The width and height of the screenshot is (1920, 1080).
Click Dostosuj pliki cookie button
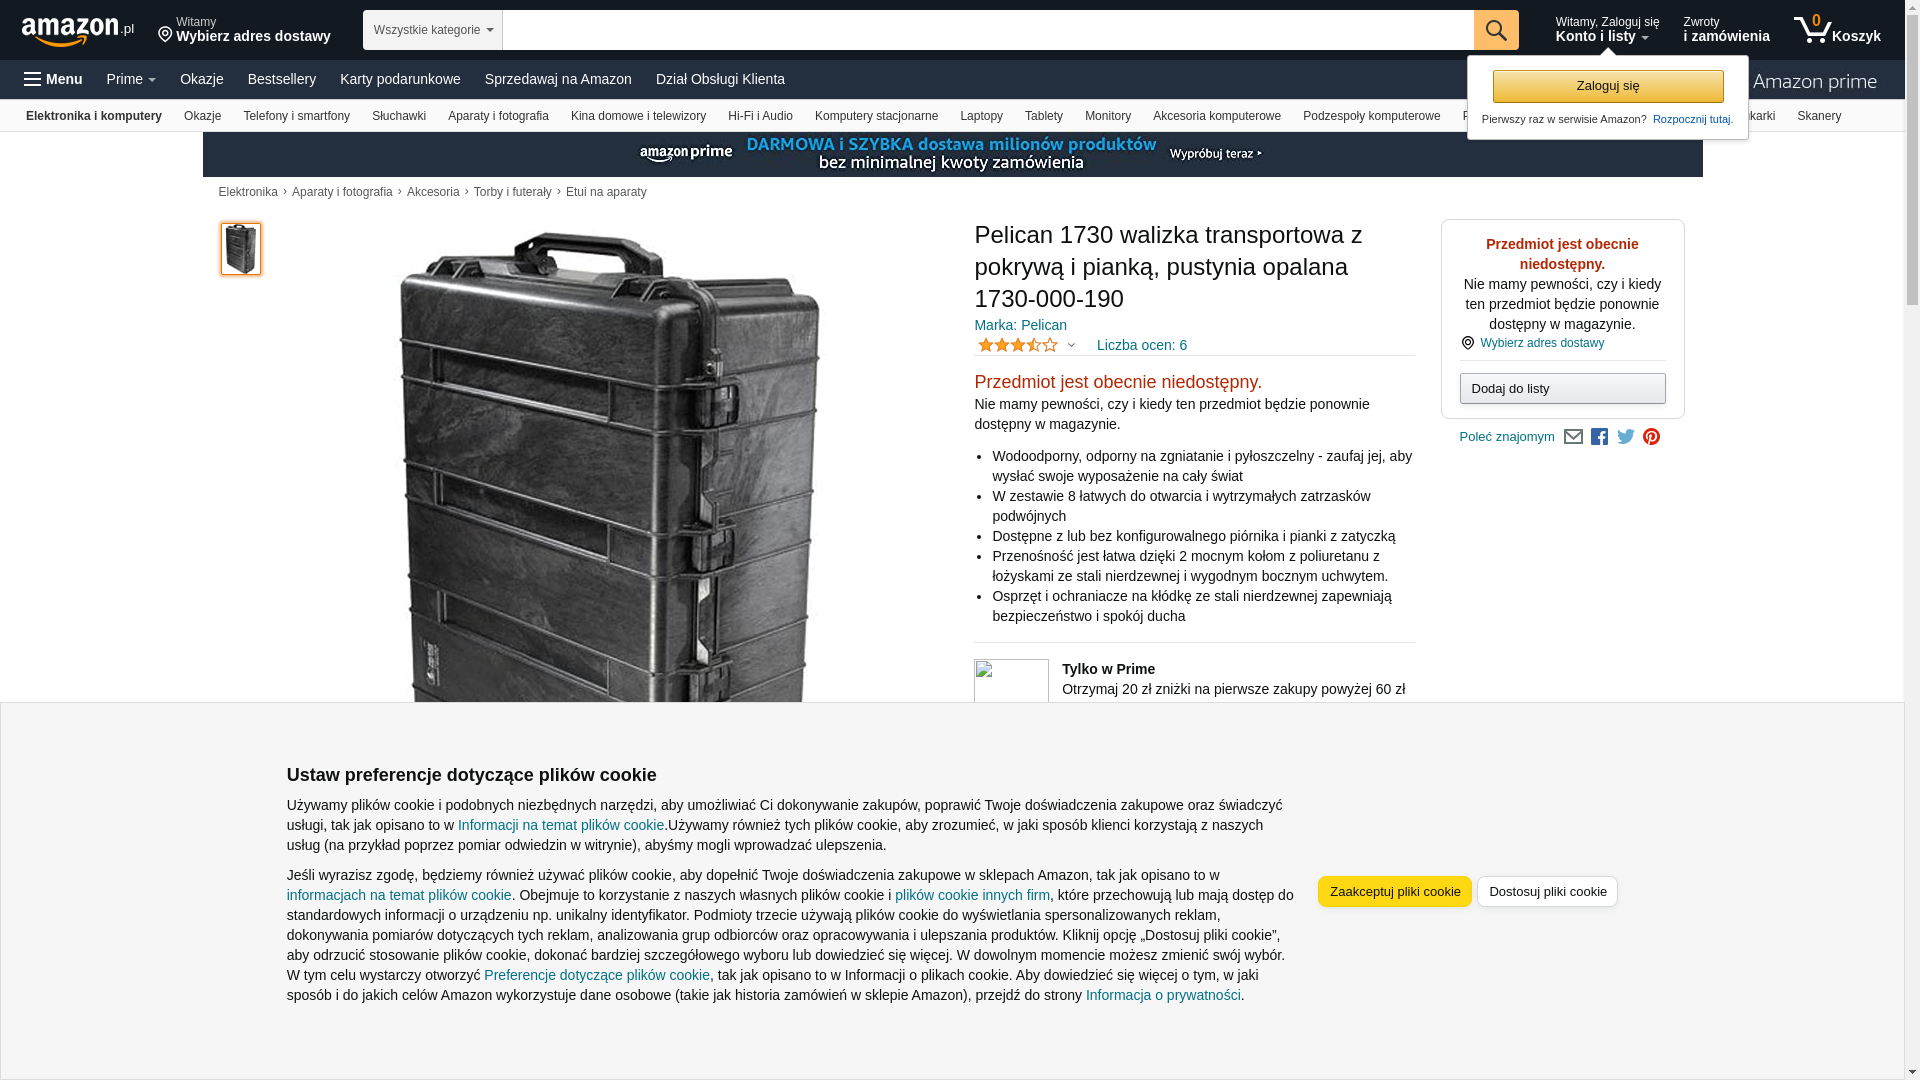click(1547, 892)
